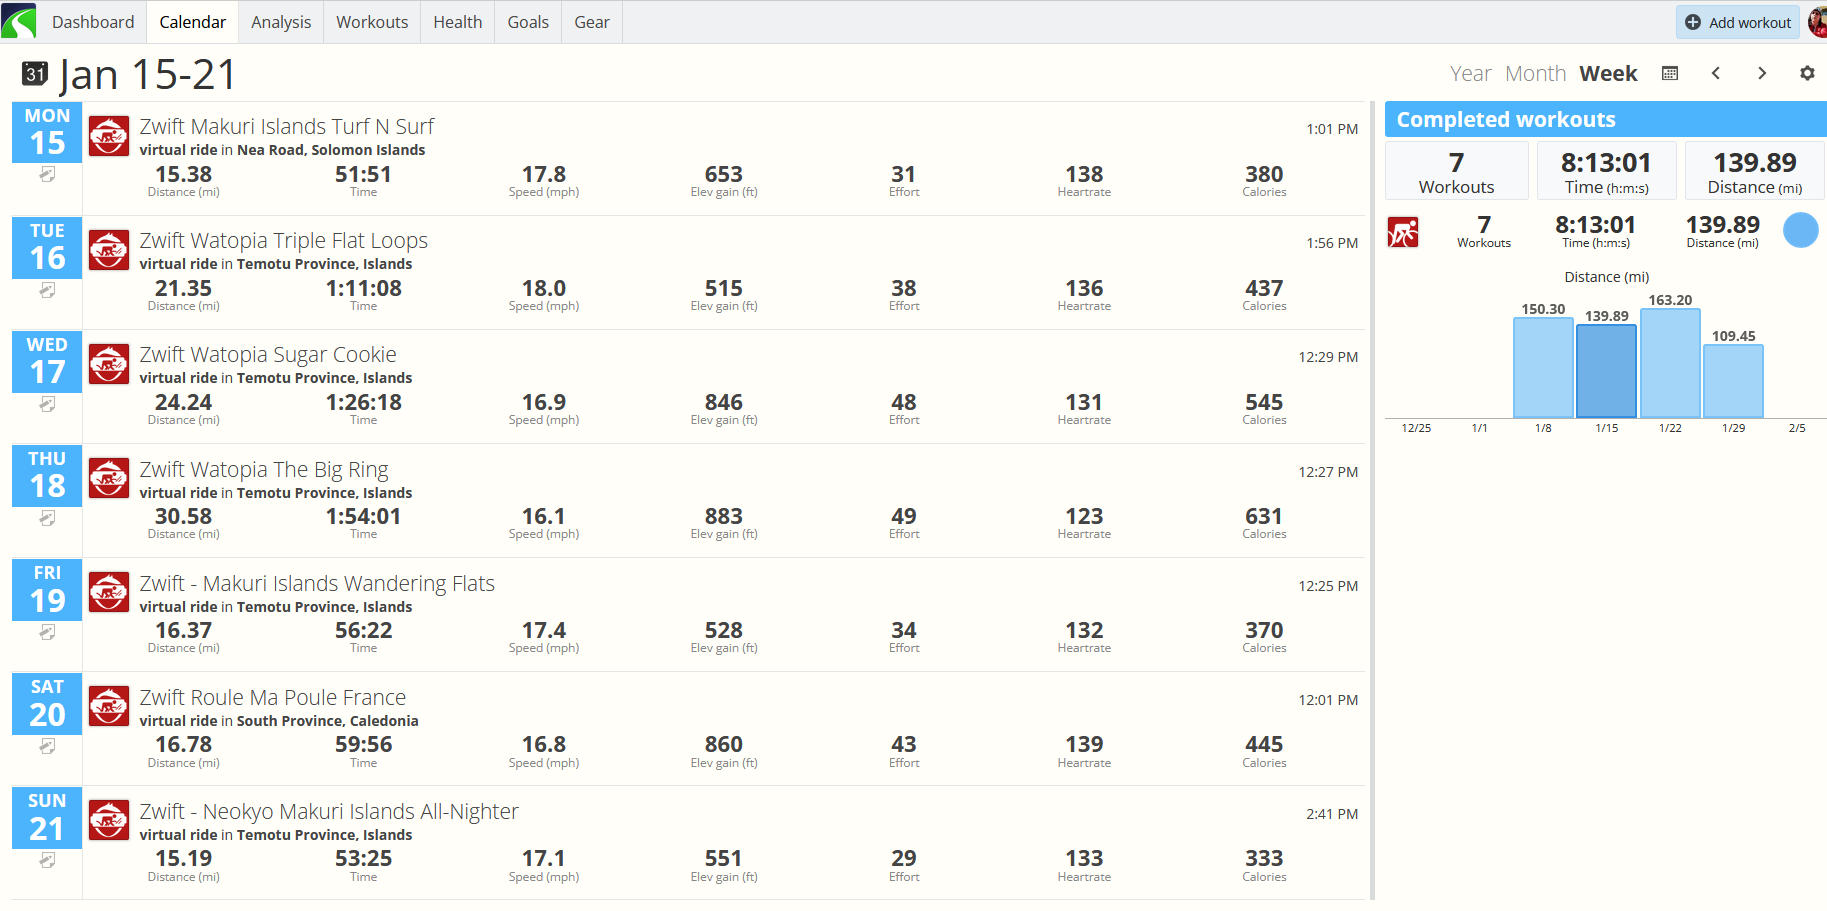Click the ride icon for Zwift Watopia Triple Flat Loops
Viewport: 1827px width, 911px height.
tap(109, 250)
